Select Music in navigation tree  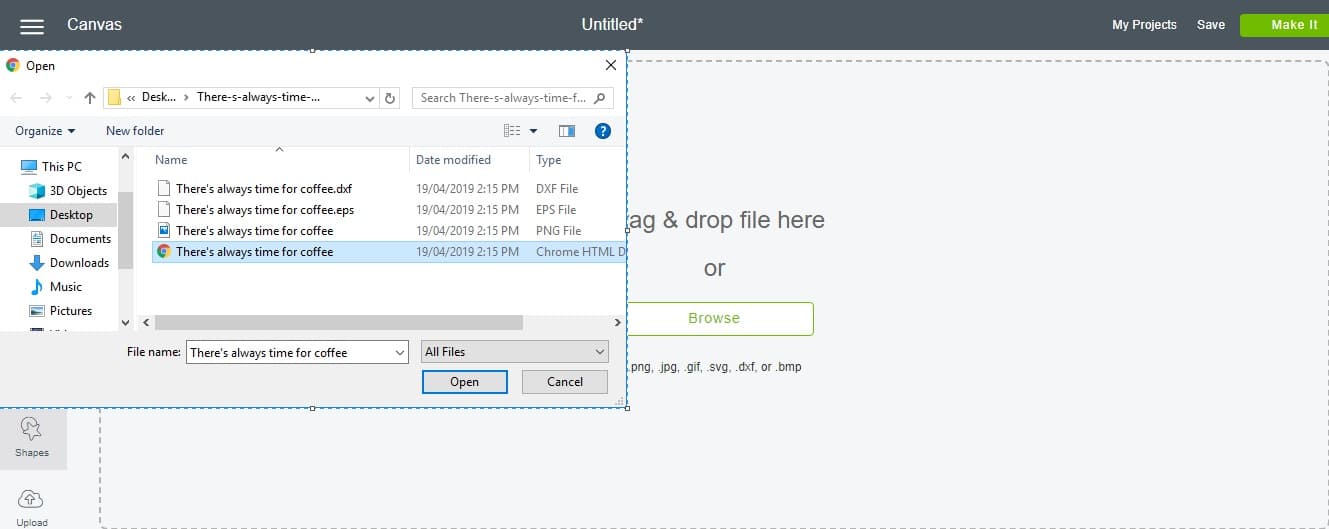(56, 287)
